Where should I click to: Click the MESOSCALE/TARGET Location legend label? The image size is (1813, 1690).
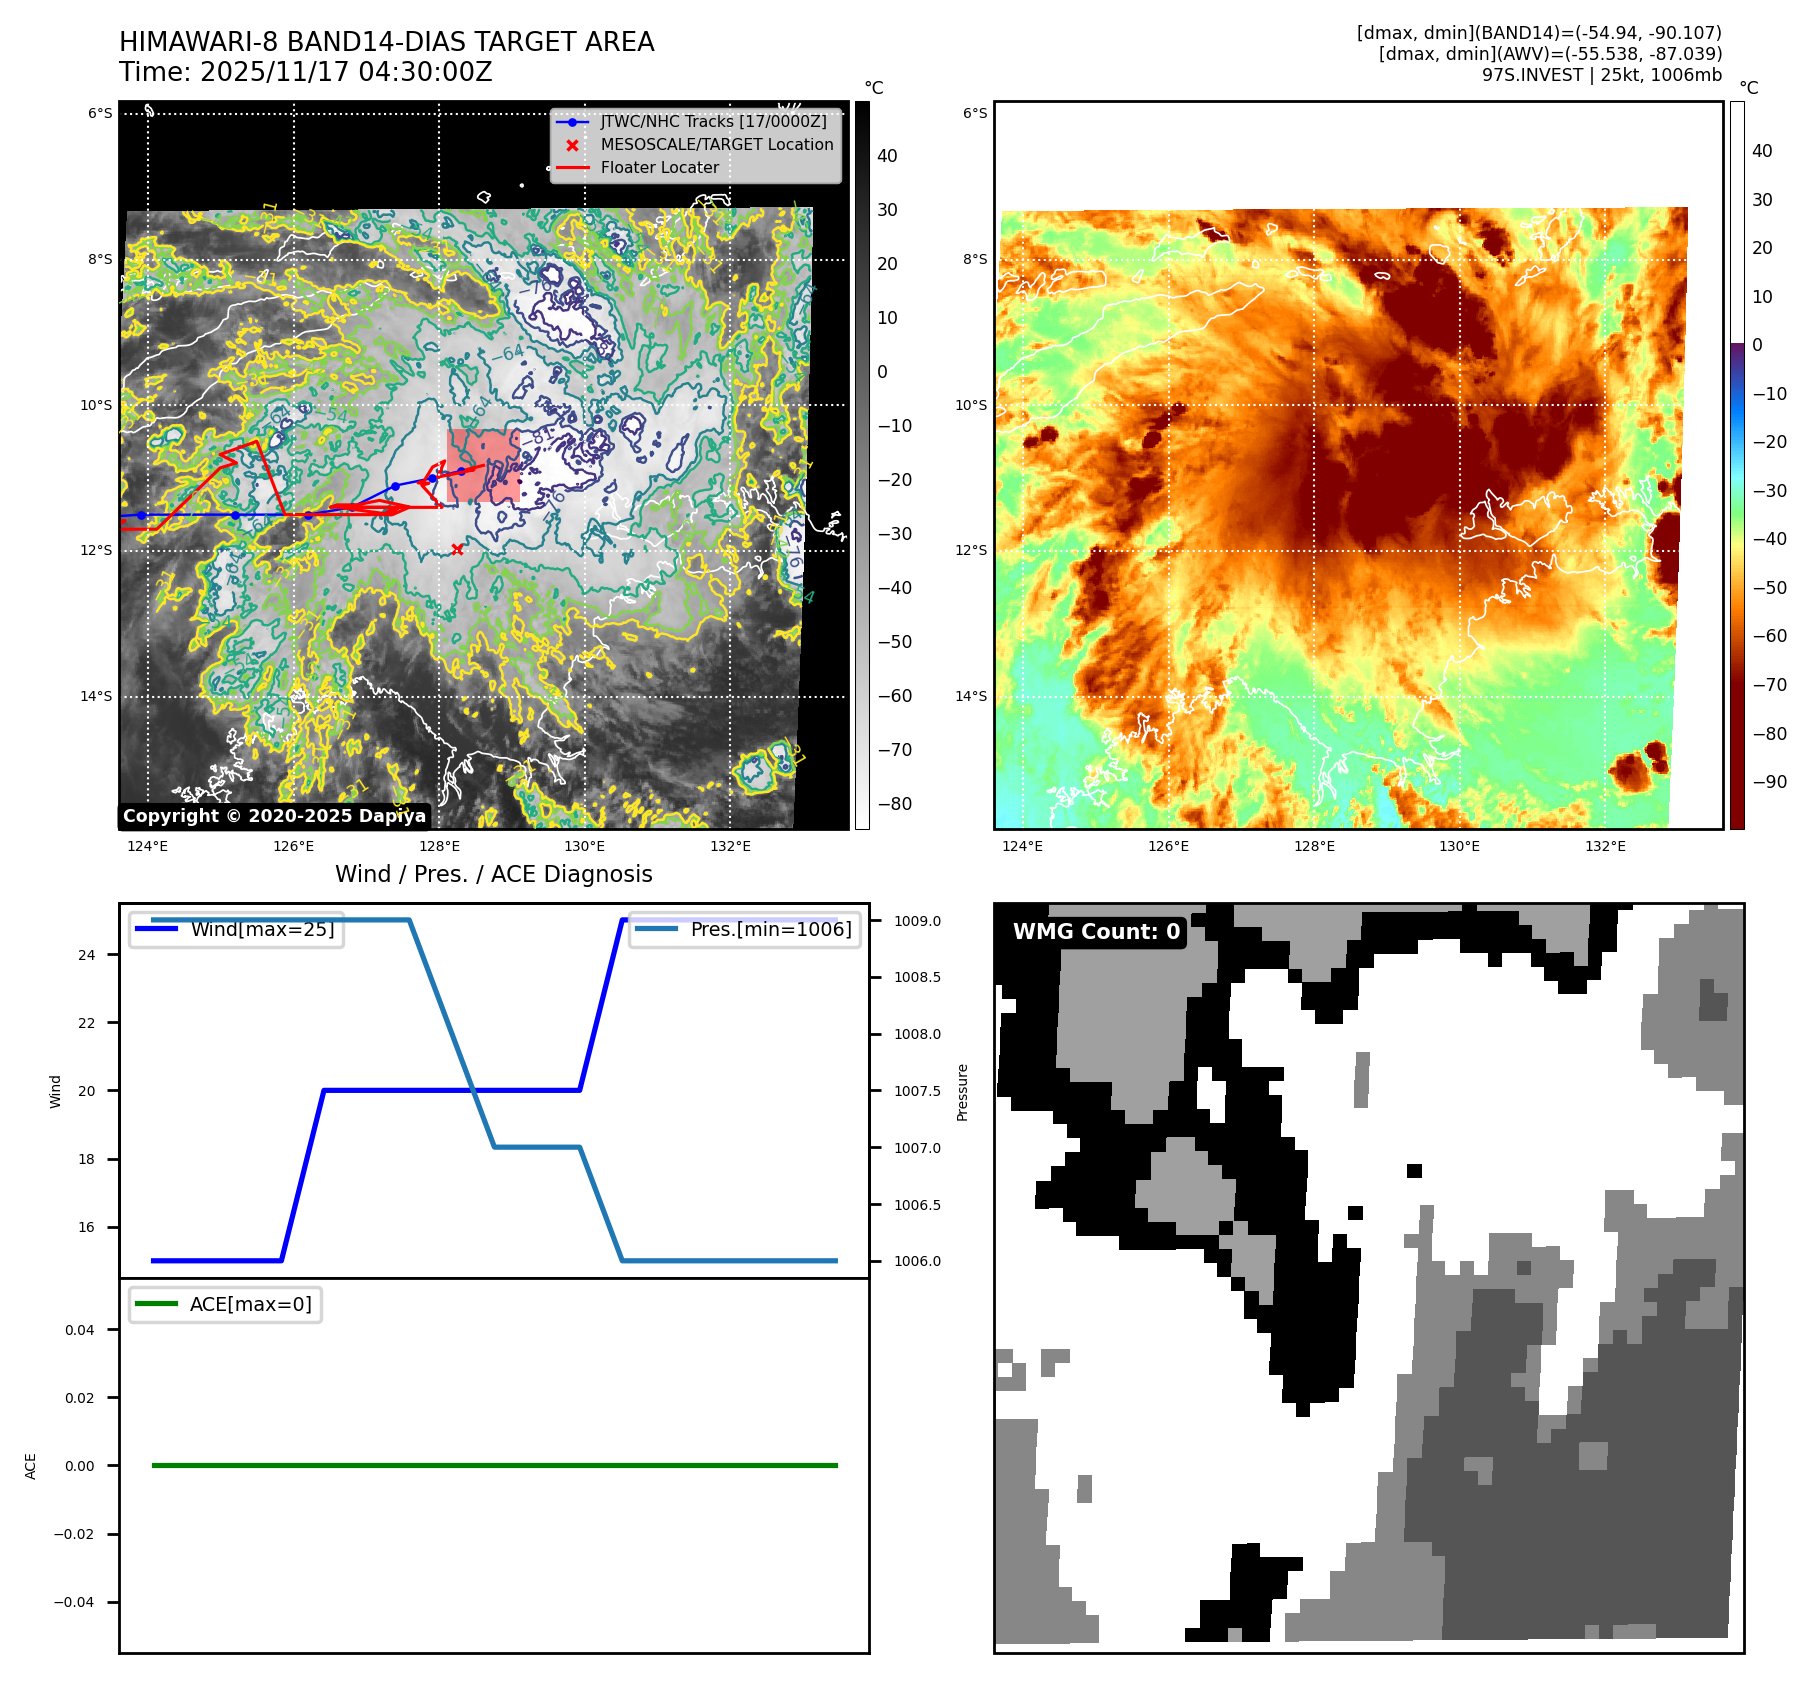point(716,145)
